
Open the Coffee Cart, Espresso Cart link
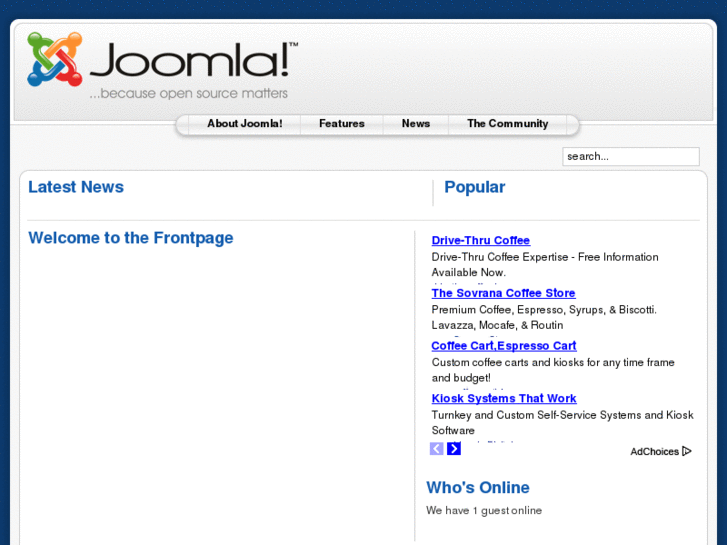(x=504, y=346)
